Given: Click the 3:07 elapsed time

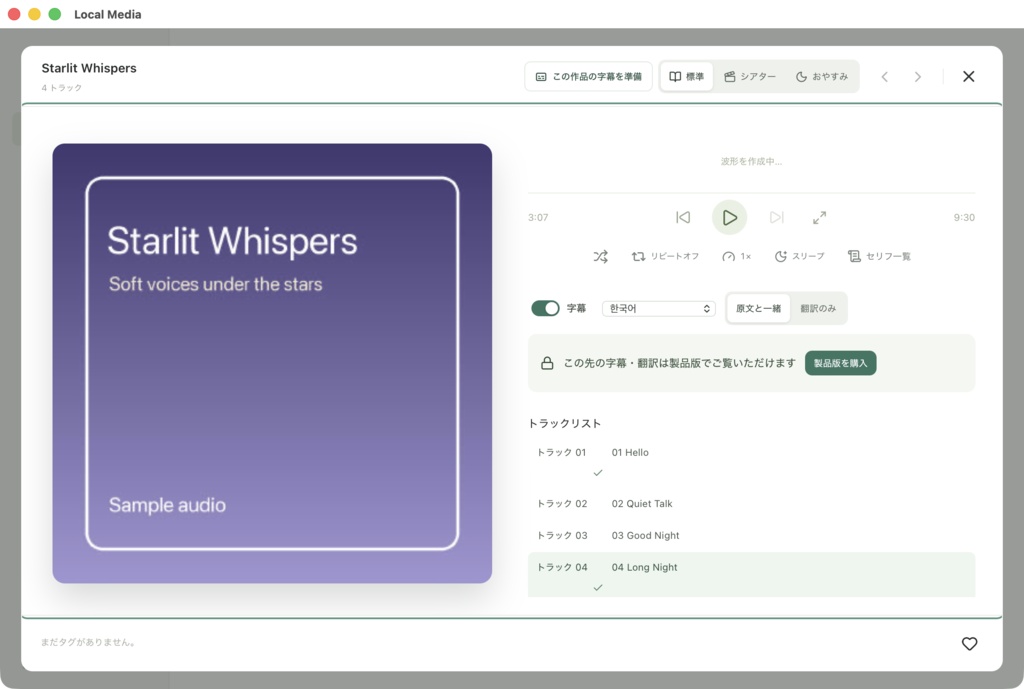Looking at the screenshot, I should (x=538, y=217).
